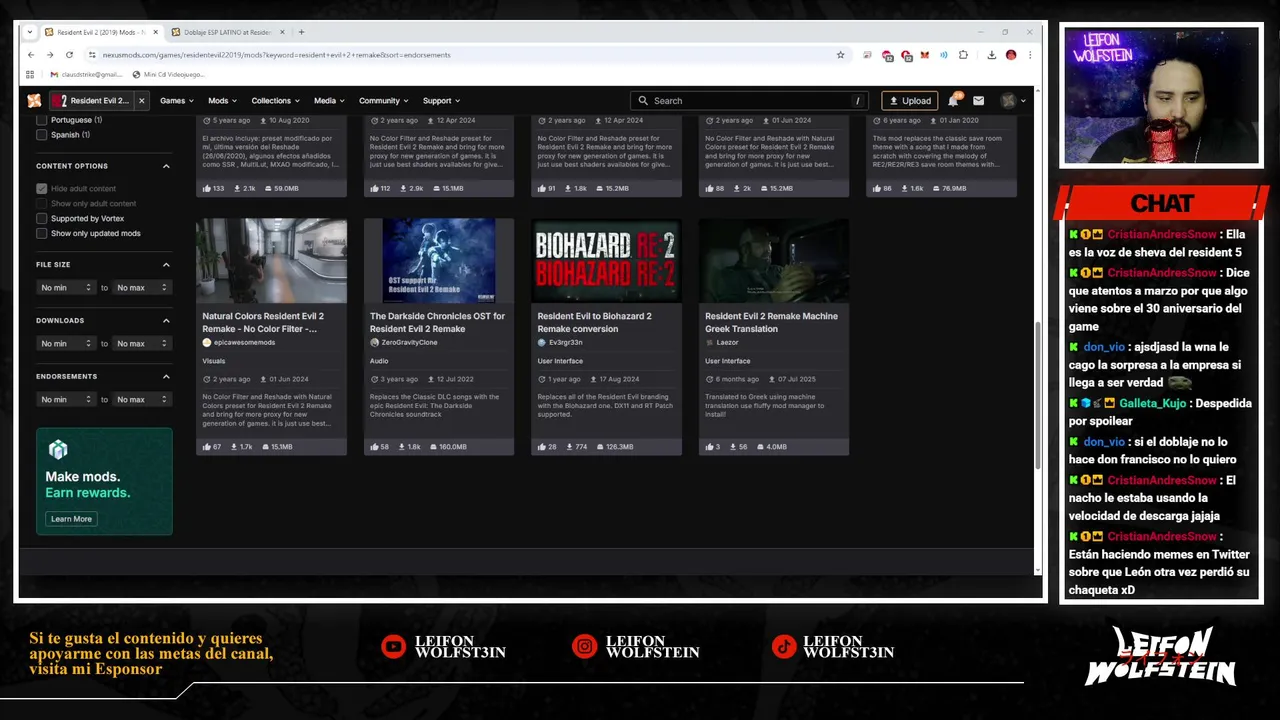This screenshot has width=1280, height=720.
Task: Collapse the Content Options section
Action: click(166, 166)
